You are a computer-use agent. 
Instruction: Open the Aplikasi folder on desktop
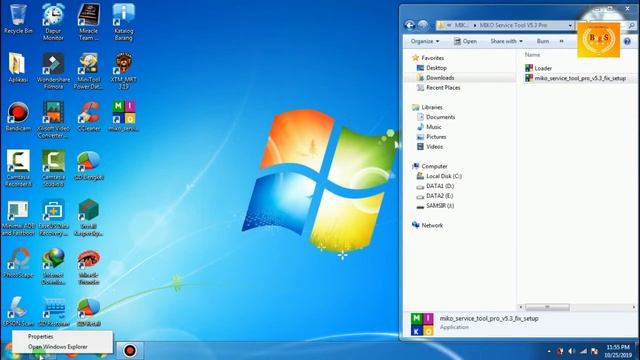tap(18, 68)
